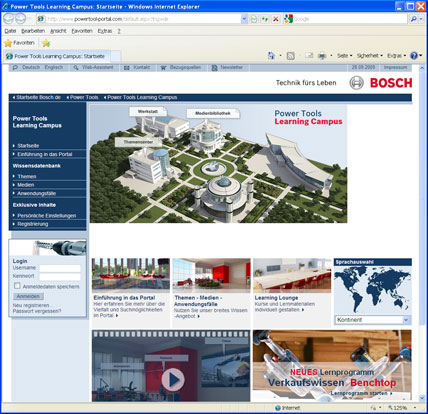The height and width of the screenshot is (414, 428).
Task: Click the Print icon in command bar
Action: coord(322,56)
